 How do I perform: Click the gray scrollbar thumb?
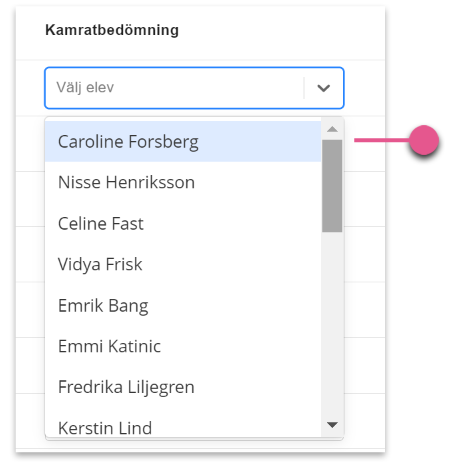coord(332,186)
